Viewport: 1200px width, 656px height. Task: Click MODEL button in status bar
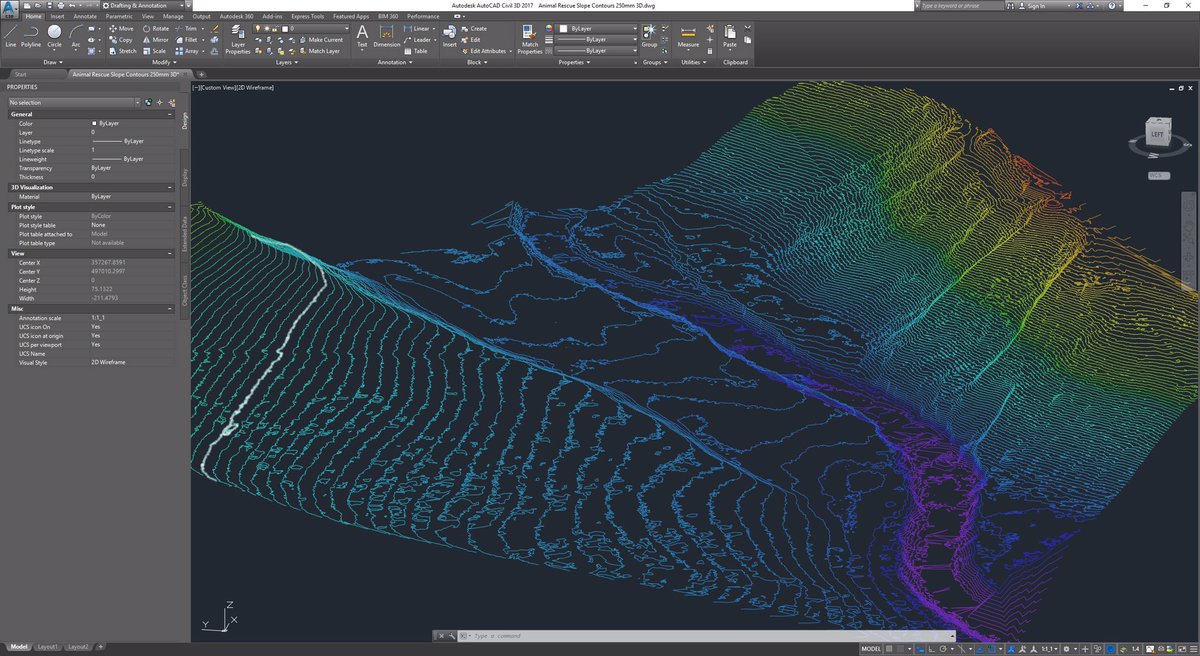click(x=870, y=648)
